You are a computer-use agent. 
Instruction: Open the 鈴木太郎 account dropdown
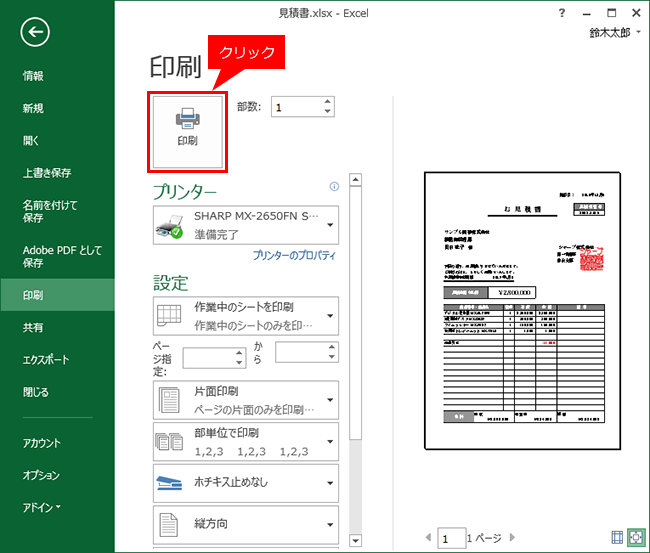click(x=615, y=33)
